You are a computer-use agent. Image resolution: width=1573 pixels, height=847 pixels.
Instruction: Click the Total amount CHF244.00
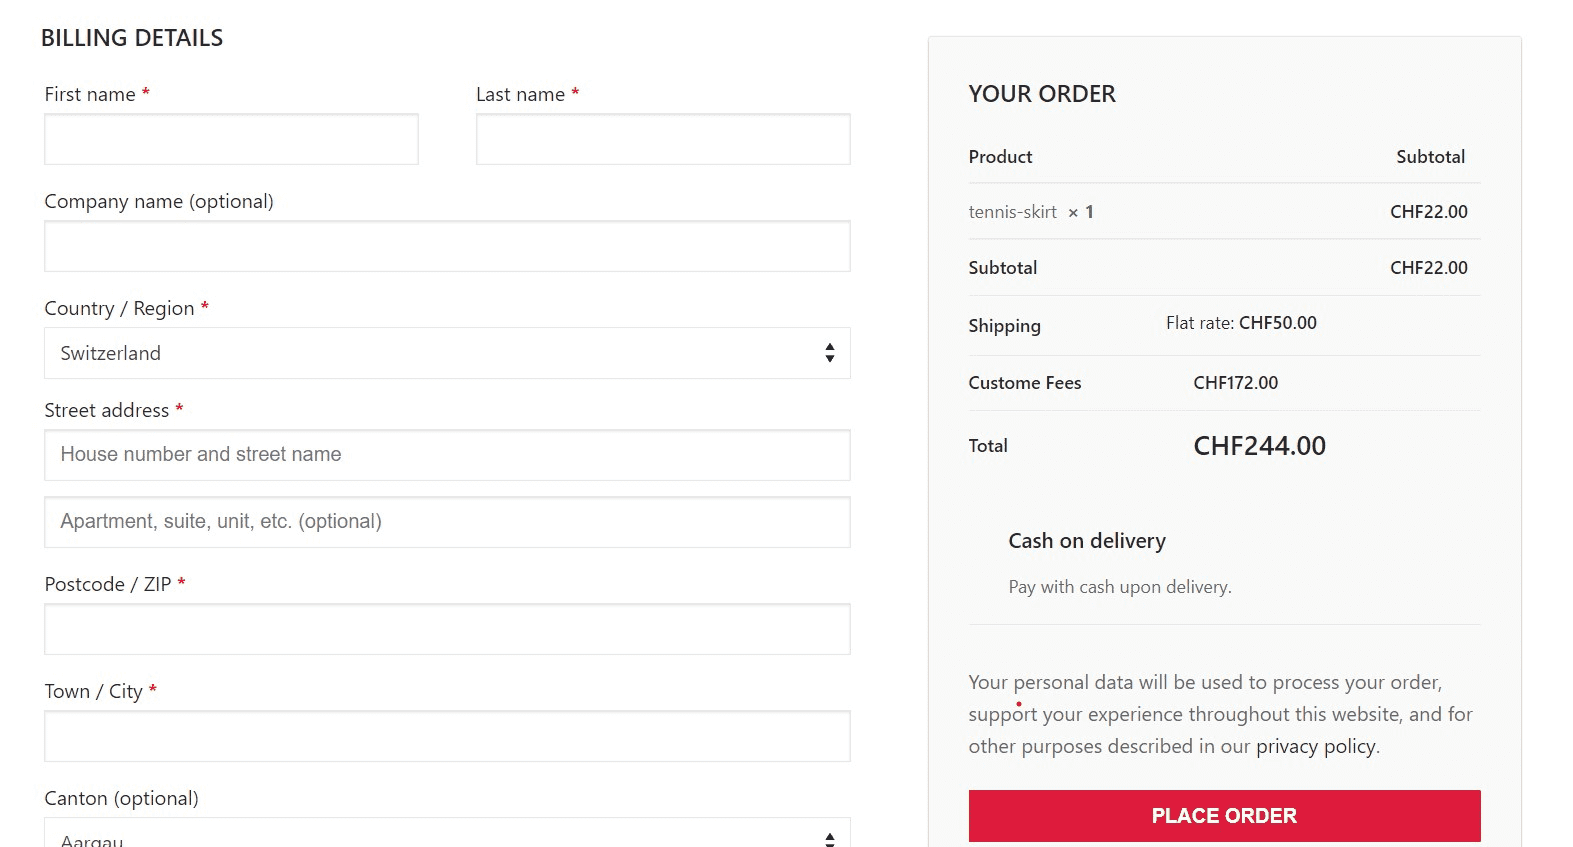coord(1258,446)
